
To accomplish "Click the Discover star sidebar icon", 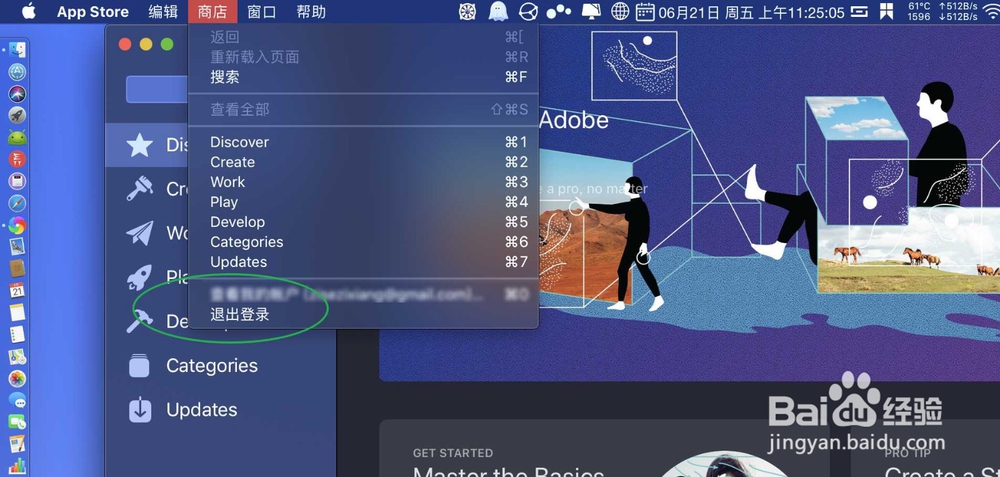I will [x=140, y=145].
